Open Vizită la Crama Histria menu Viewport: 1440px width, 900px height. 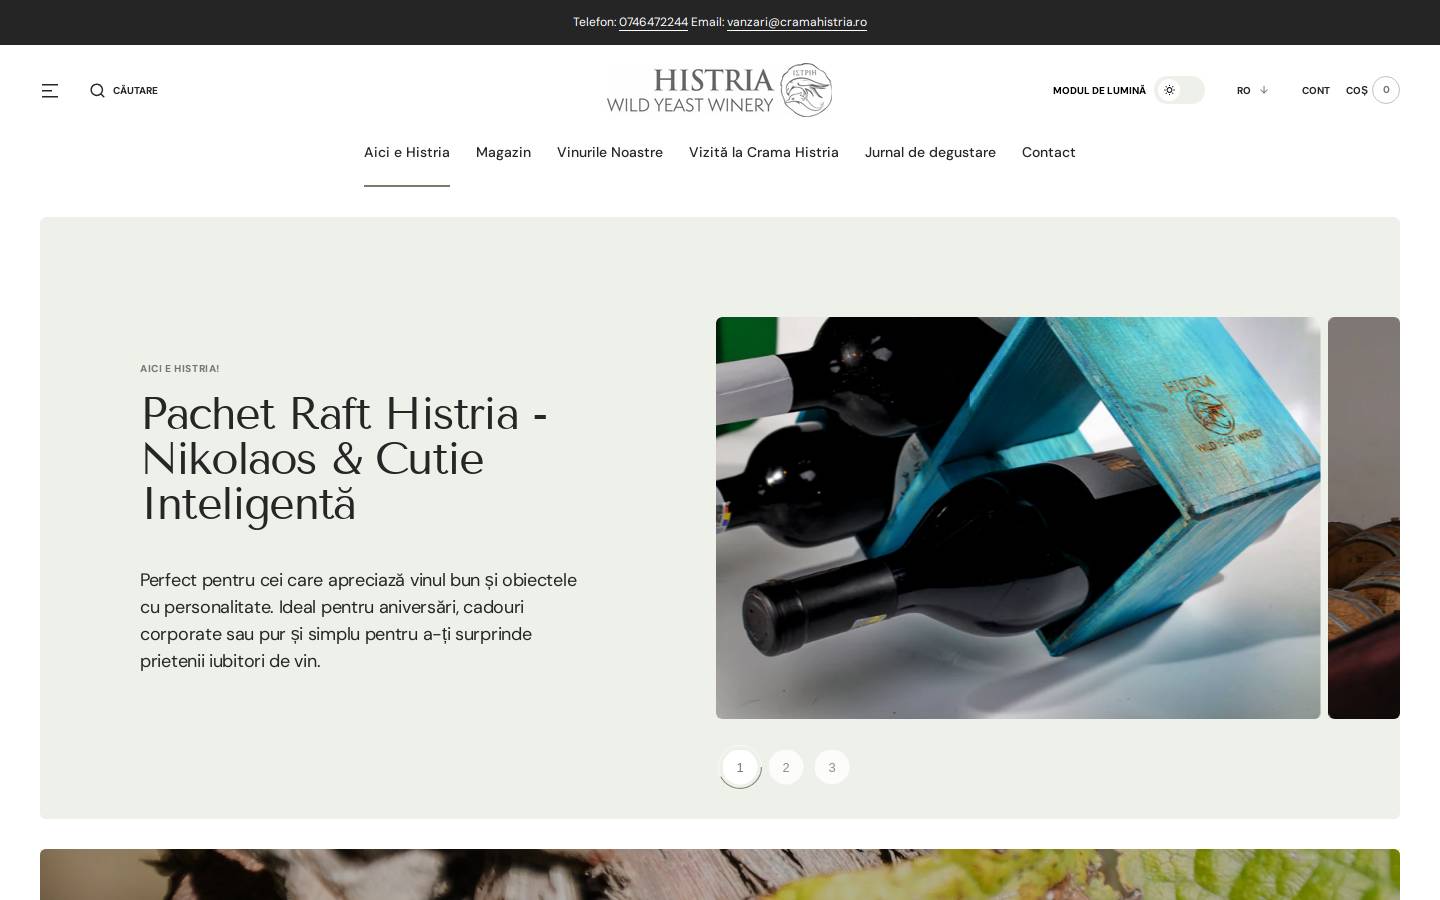764,152
